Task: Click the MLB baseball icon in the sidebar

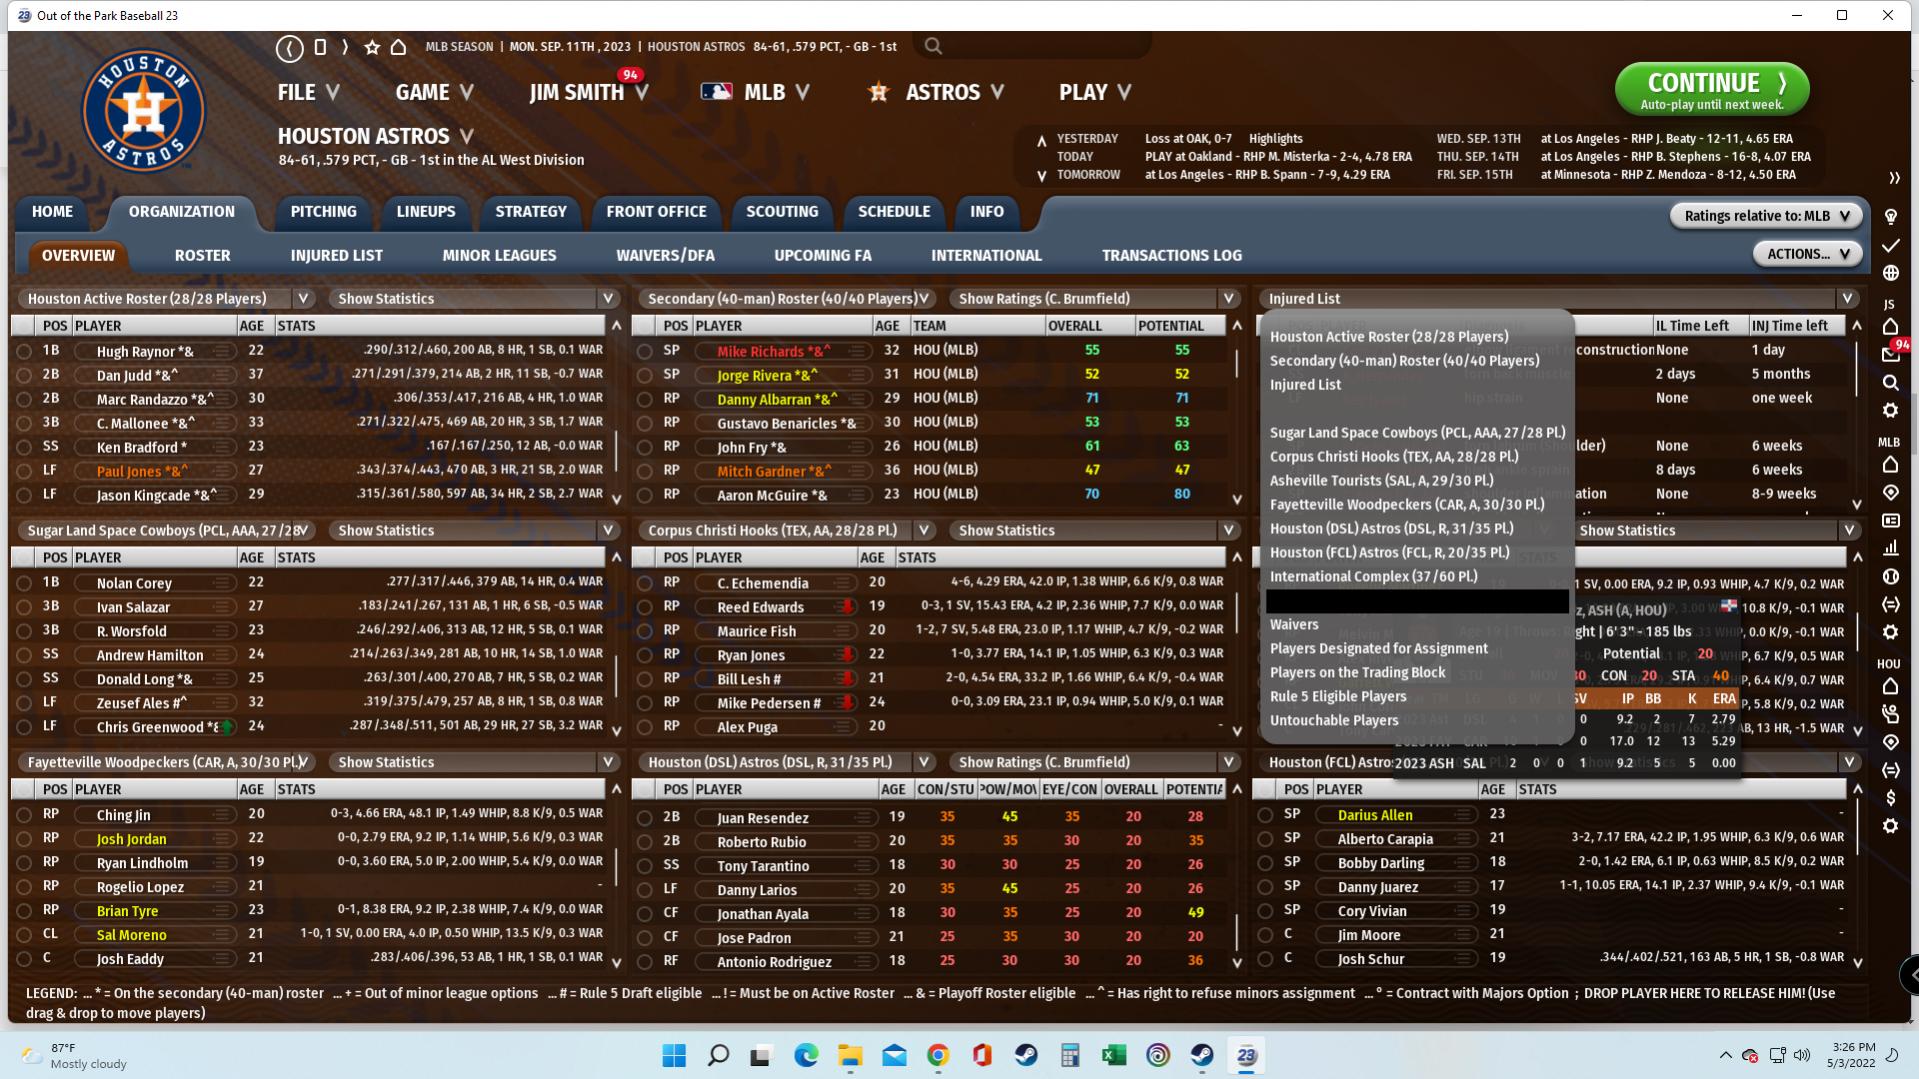Action: point(1890,576)
